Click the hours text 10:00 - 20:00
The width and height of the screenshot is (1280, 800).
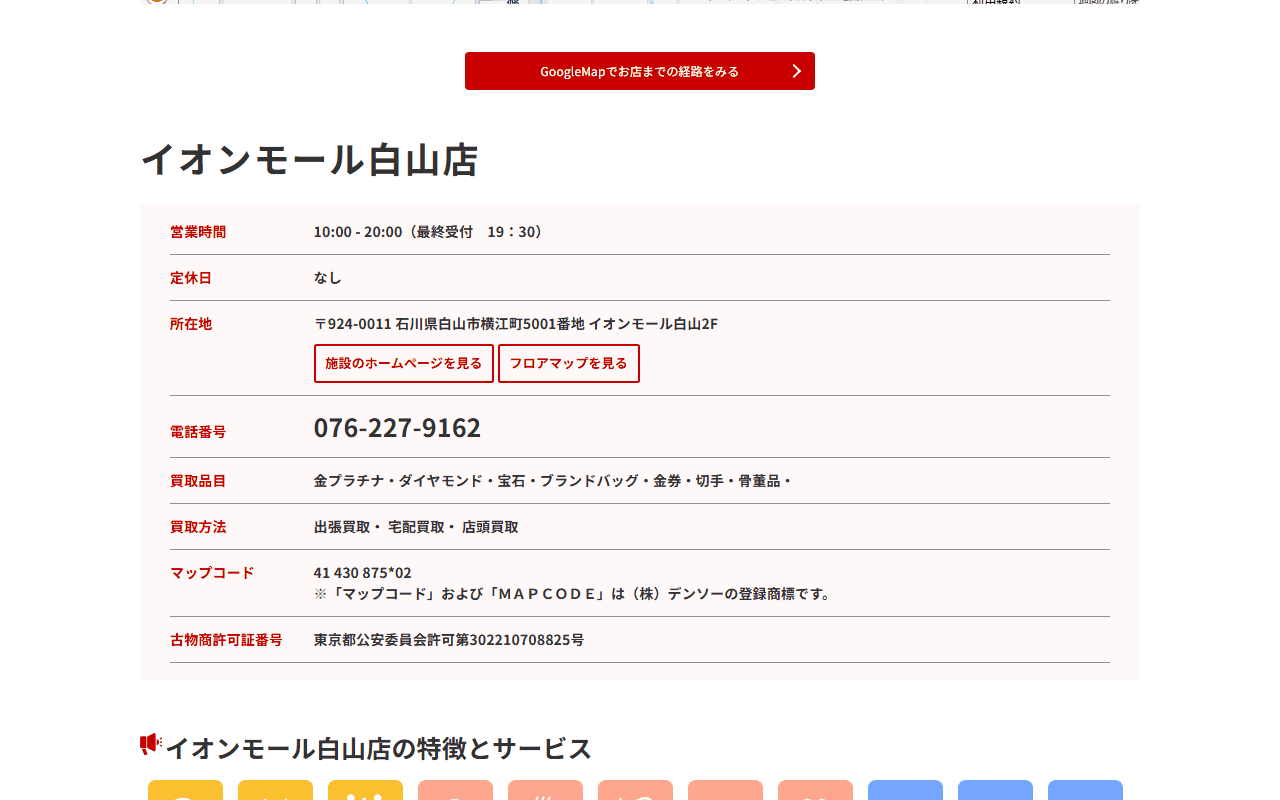[x=358, y=232]
